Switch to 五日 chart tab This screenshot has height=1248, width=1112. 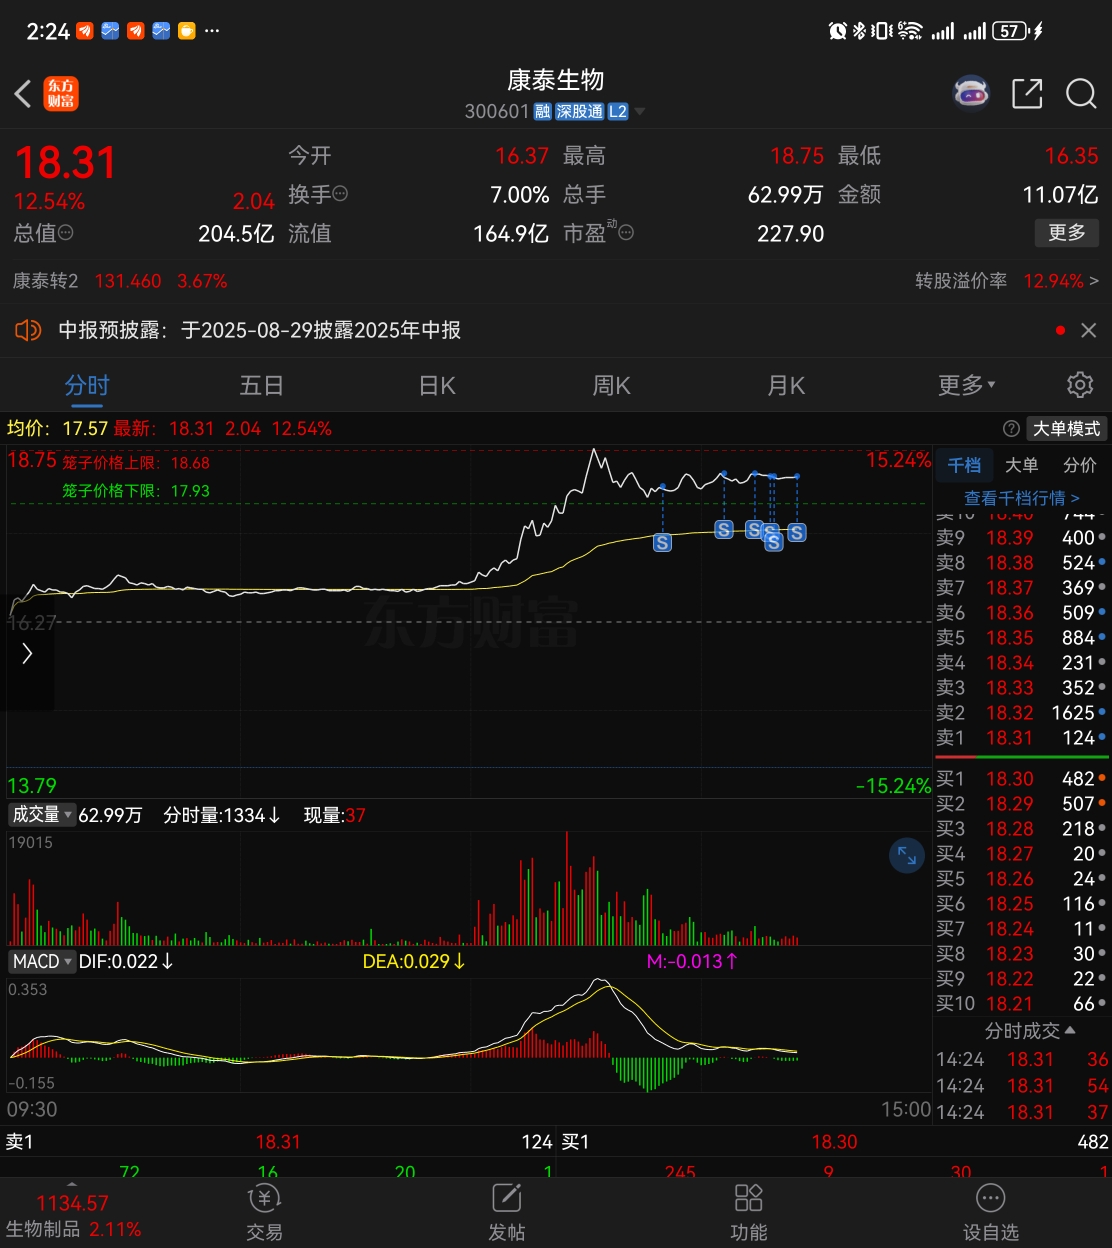tap(262, 385)
